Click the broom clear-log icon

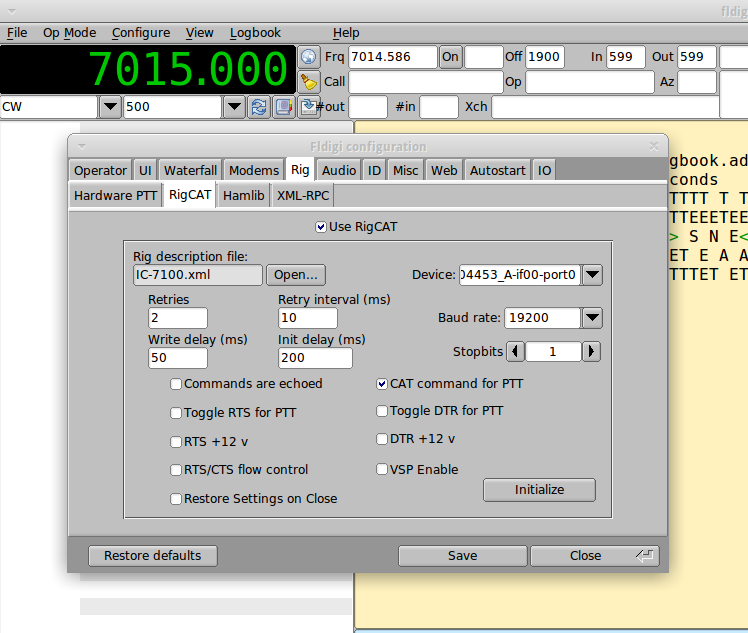click(x=309, y=82)
